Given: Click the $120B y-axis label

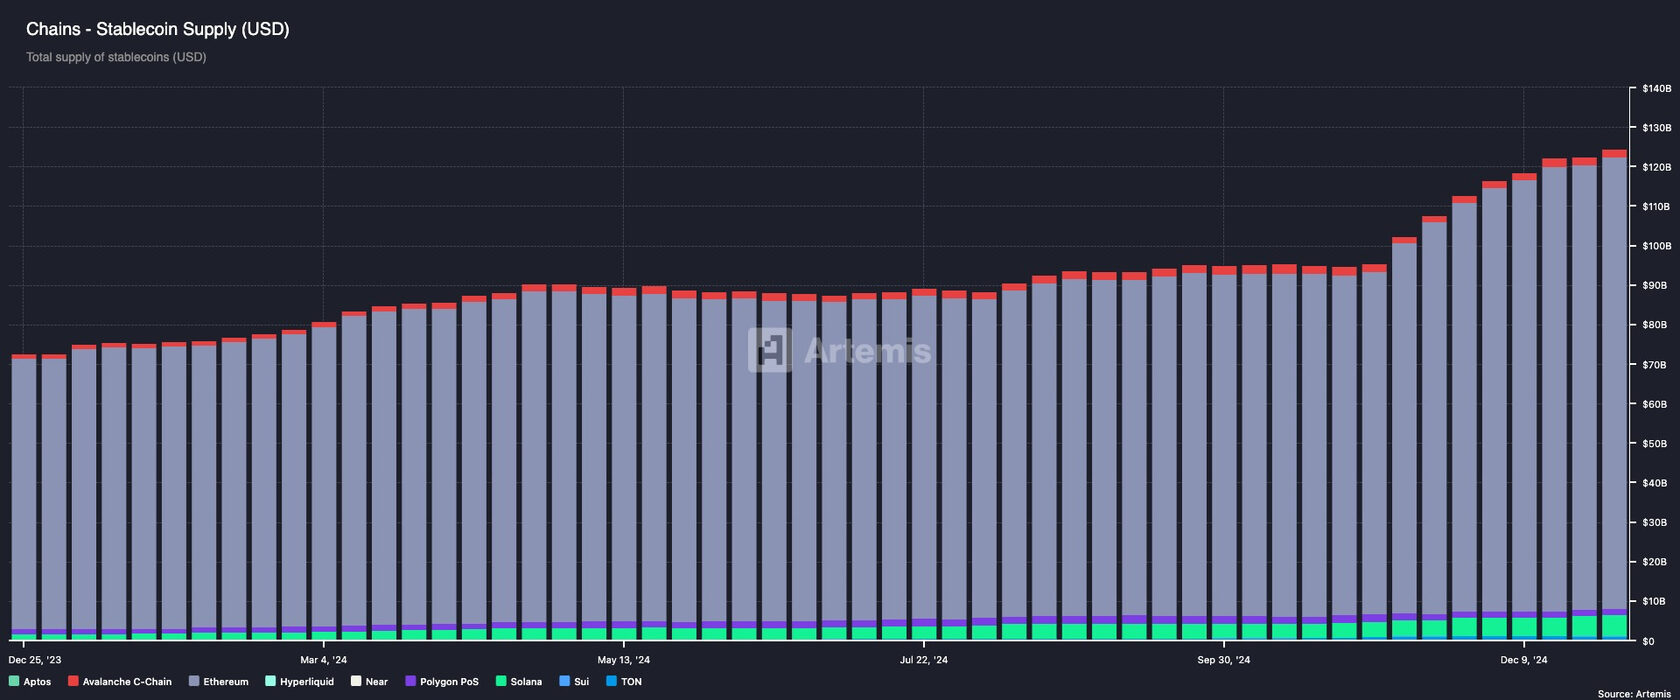Looking at the screenshot, I should click(x=1656, y=167).
